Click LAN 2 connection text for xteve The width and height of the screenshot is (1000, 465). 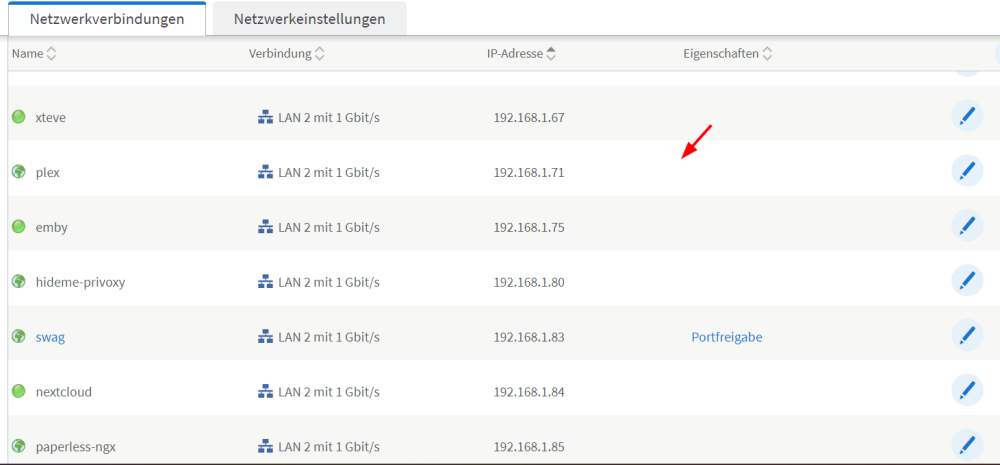pyautogui.click(x=329, y=118)
